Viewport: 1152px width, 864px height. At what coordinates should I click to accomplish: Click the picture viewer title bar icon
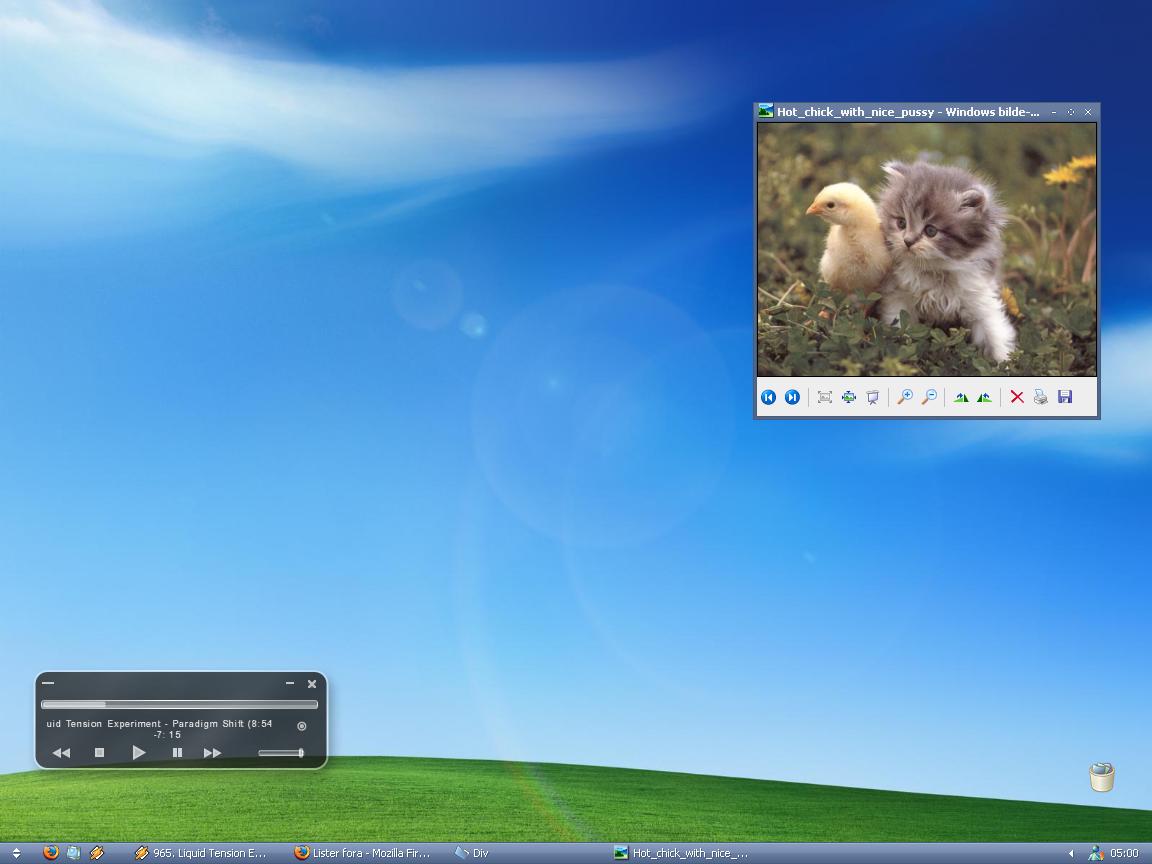(766, 111)
